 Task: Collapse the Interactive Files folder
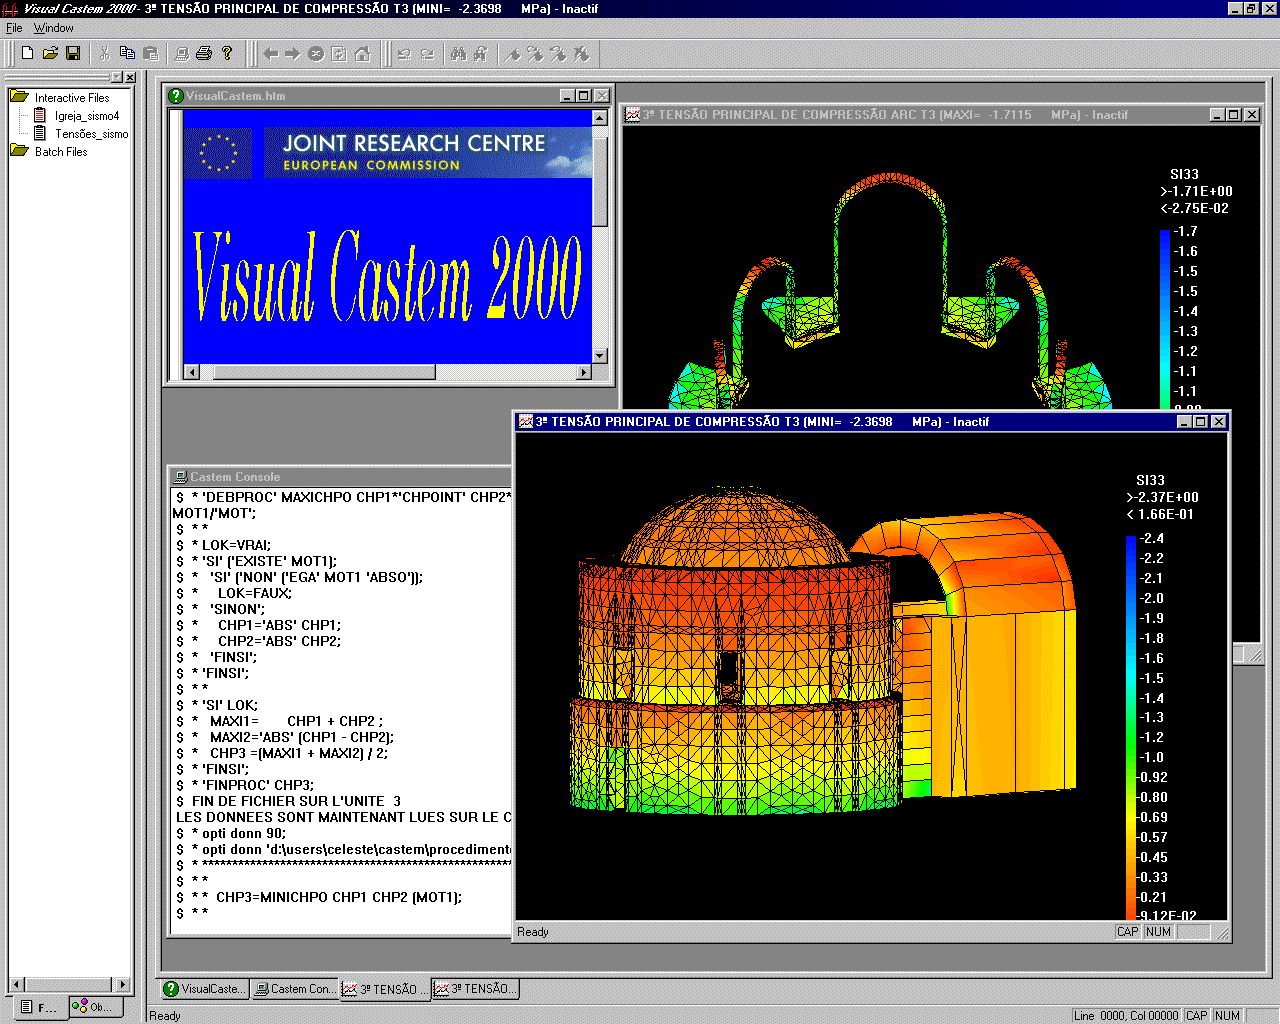(x=19, y=97)
